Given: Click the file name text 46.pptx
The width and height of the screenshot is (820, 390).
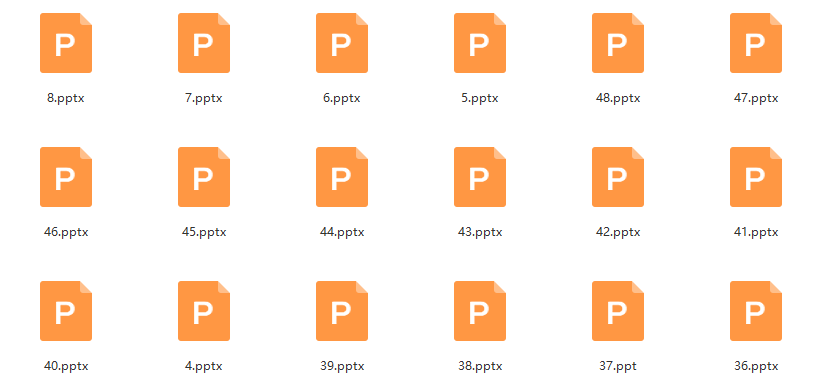Looking at the screenshot, I should pyautogui.click(x=66, y=232).
